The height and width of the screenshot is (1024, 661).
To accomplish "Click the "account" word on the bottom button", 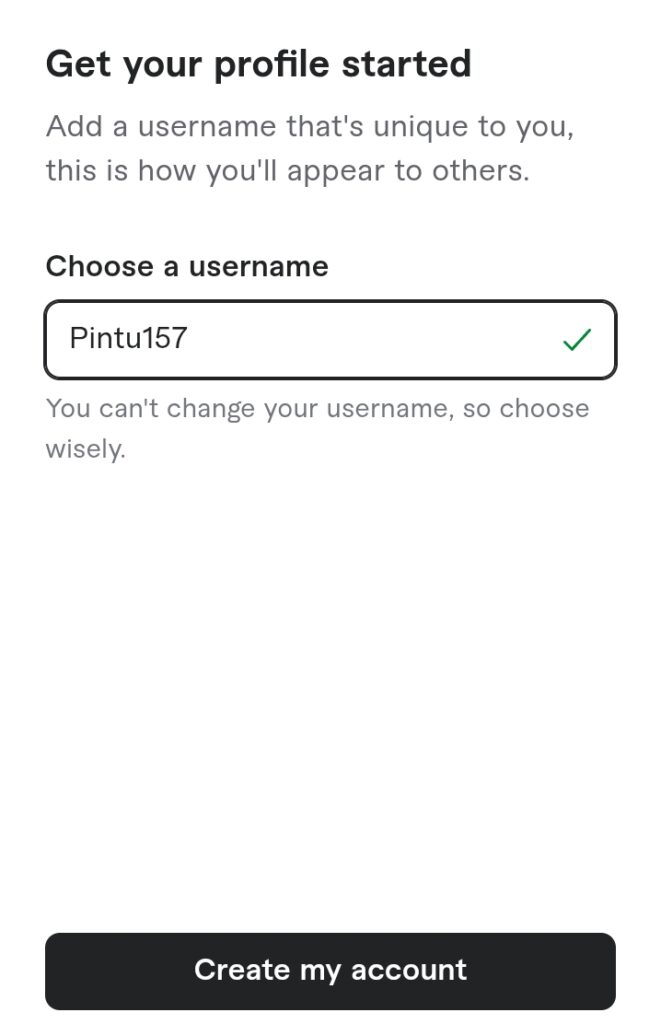I will click(x=408, y=970).
